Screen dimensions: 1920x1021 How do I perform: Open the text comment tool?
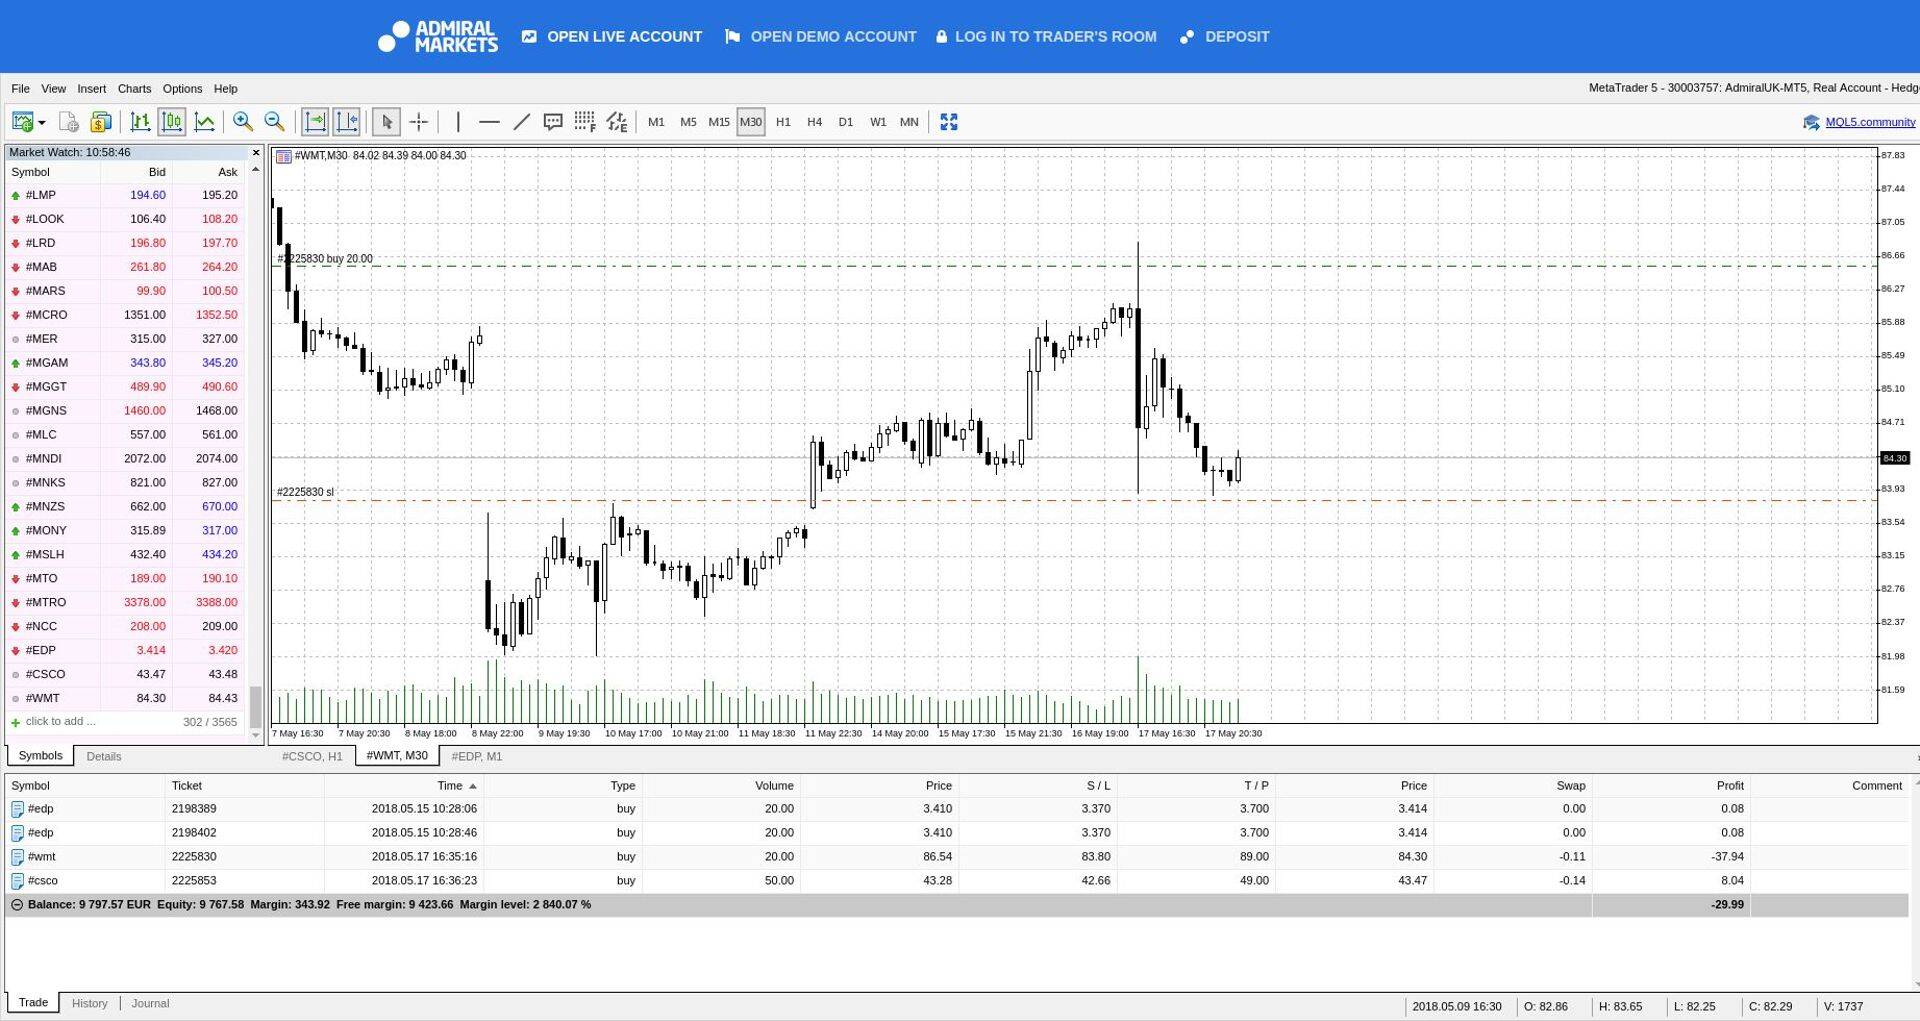click(x=552, y=122)
